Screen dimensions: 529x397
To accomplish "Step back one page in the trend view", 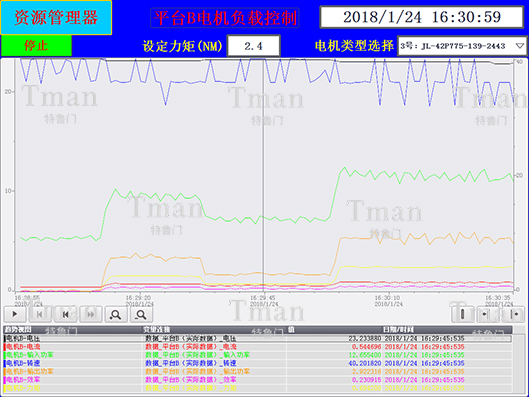I will [65, 314].
